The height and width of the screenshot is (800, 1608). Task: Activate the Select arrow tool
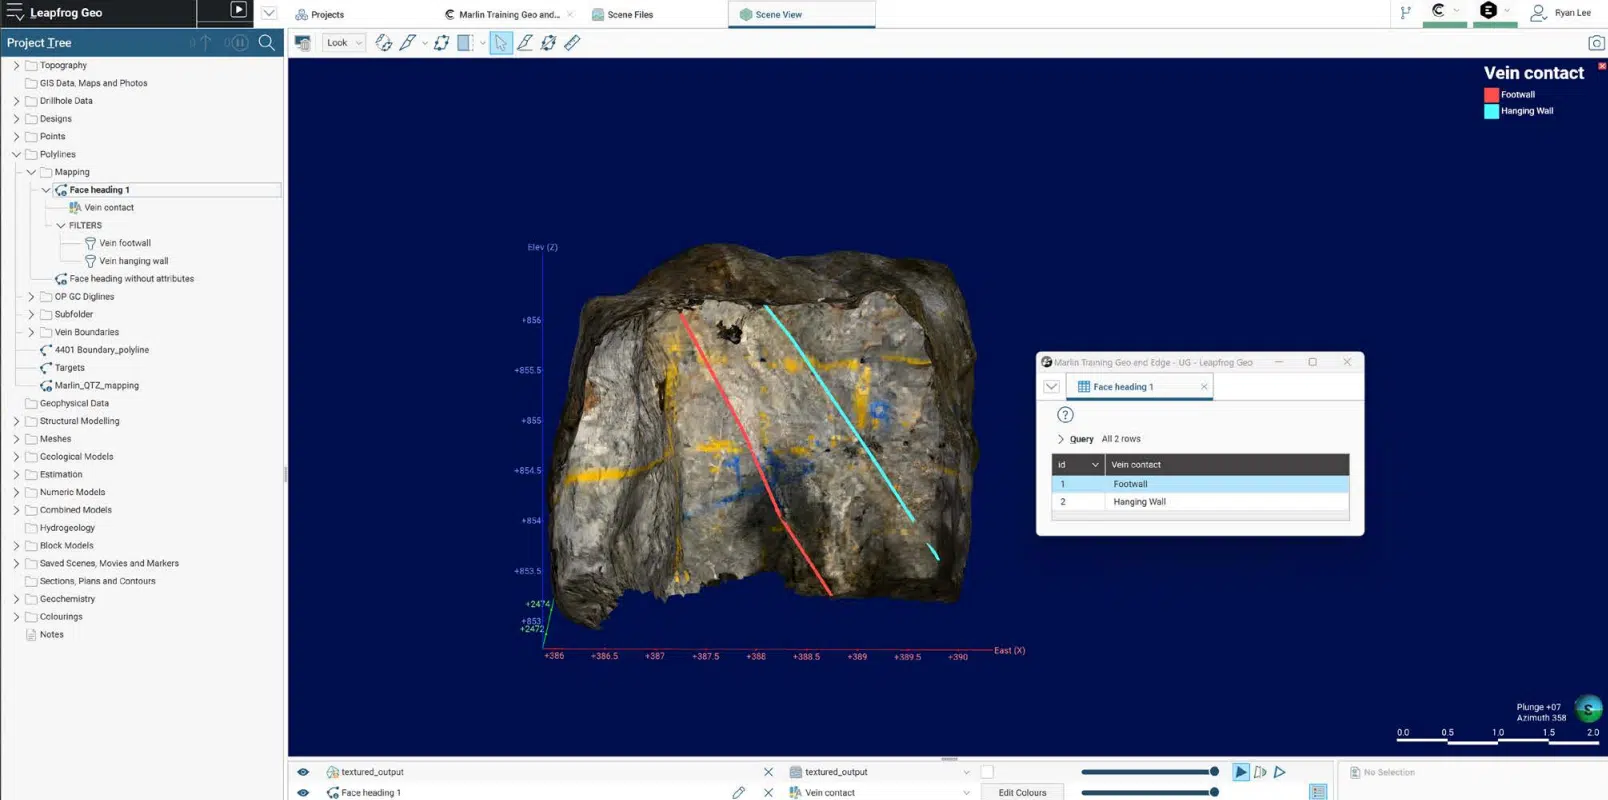point(501,42)
